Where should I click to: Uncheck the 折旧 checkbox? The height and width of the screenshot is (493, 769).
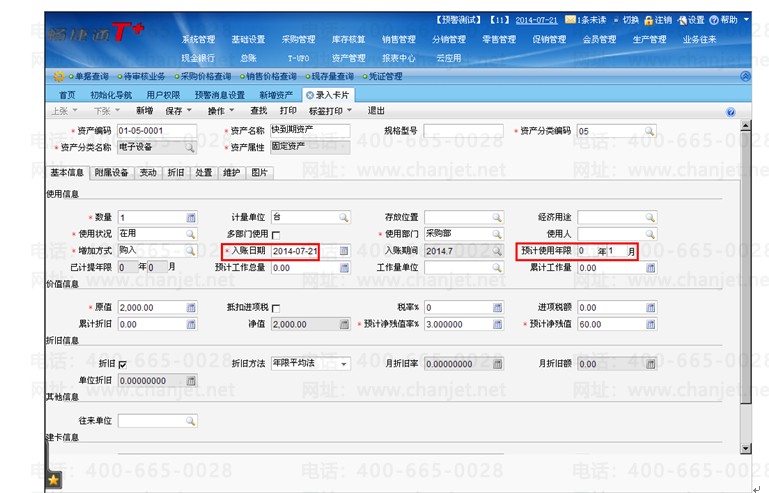(123, 364)
